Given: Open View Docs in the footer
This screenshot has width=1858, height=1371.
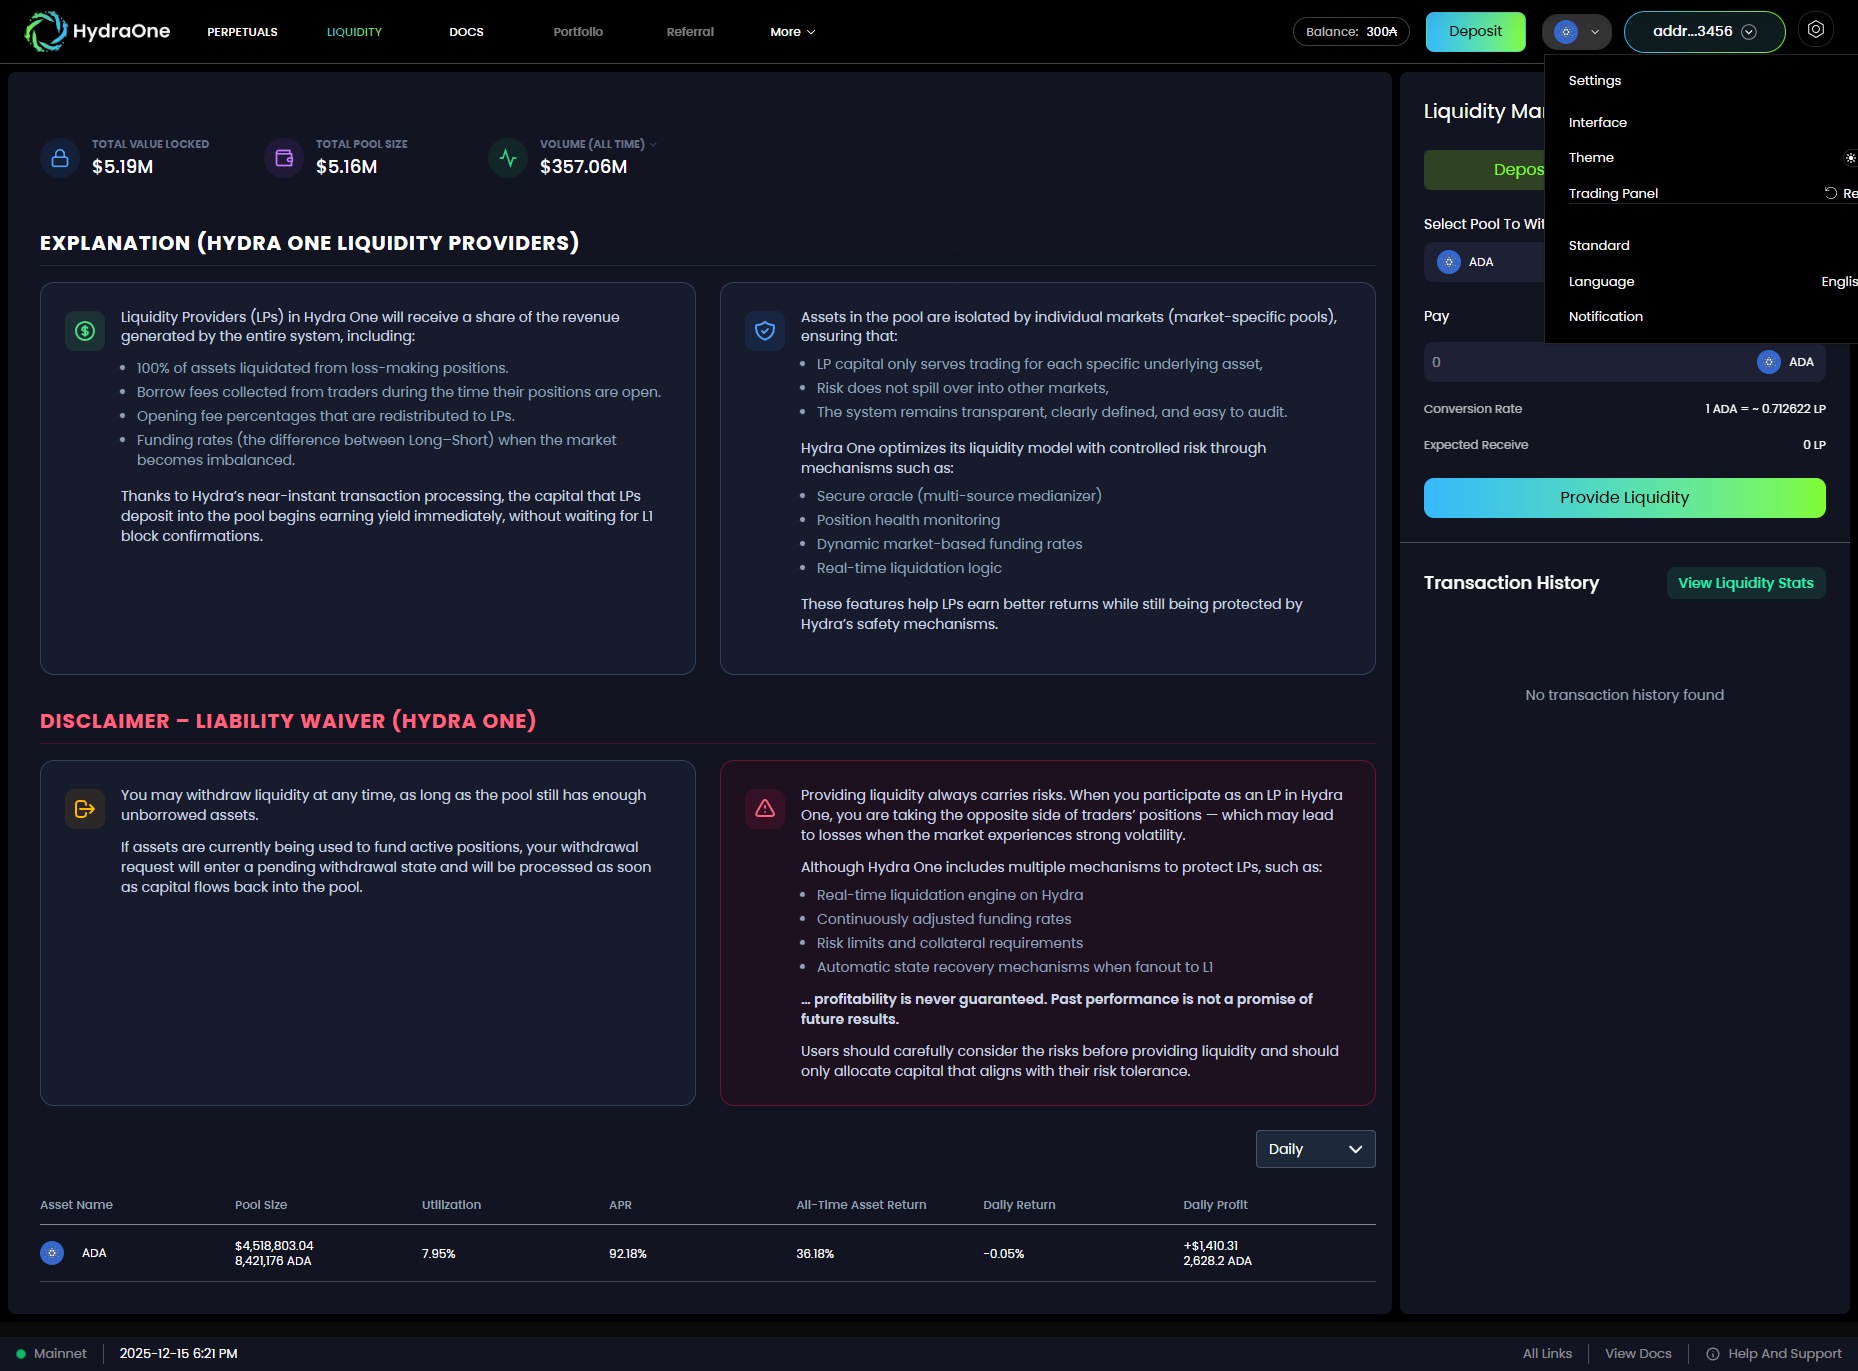Looking at the screenshot, I should (x=1638, y=1354).
